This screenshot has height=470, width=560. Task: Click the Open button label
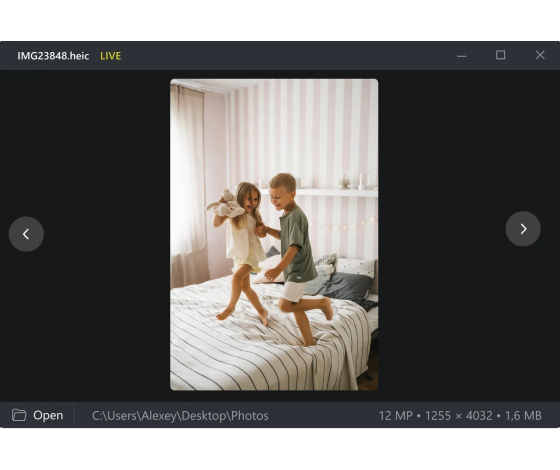[x=48, y=415]
